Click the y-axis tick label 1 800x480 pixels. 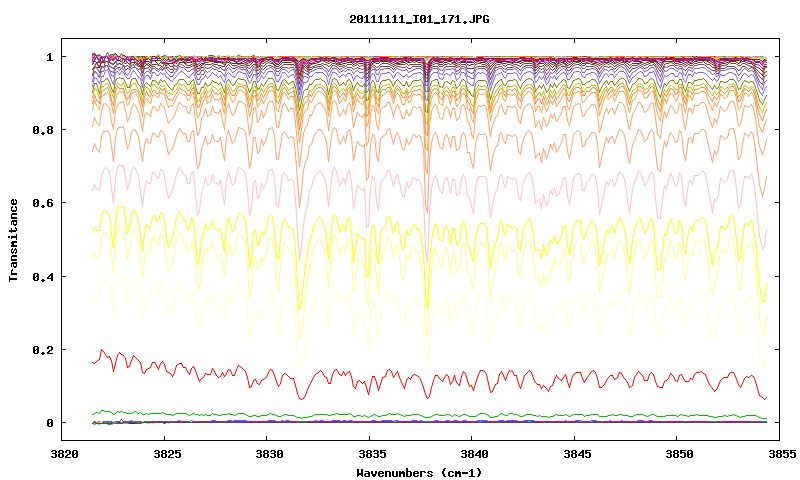49,57
